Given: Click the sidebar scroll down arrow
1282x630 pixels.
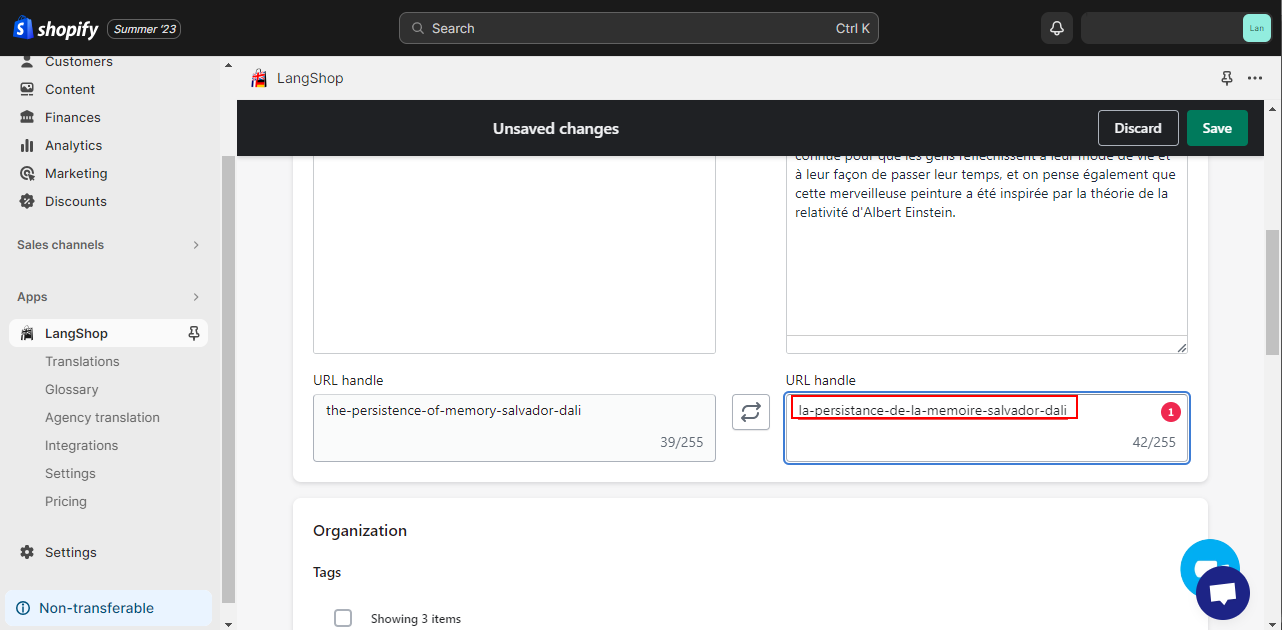Looking at the screenshot, I should 227,623.
